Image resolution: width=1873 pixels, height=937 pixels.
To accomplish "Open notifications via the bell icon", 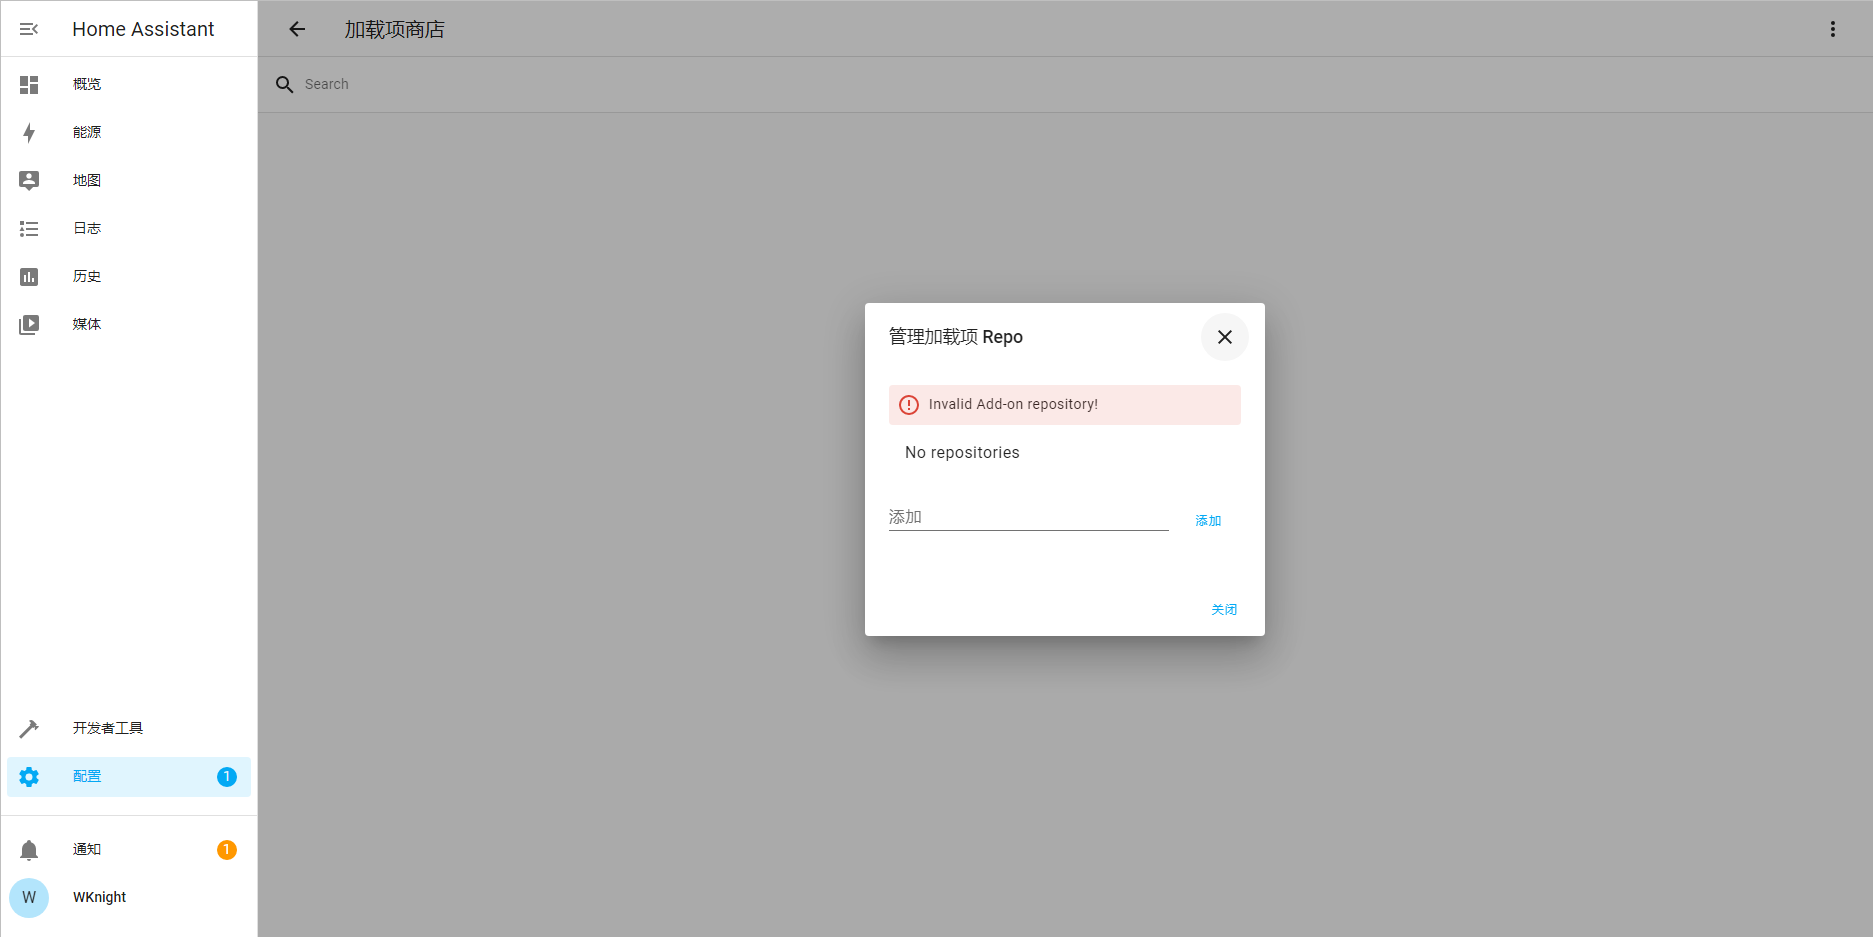I will tap(29, 850).
